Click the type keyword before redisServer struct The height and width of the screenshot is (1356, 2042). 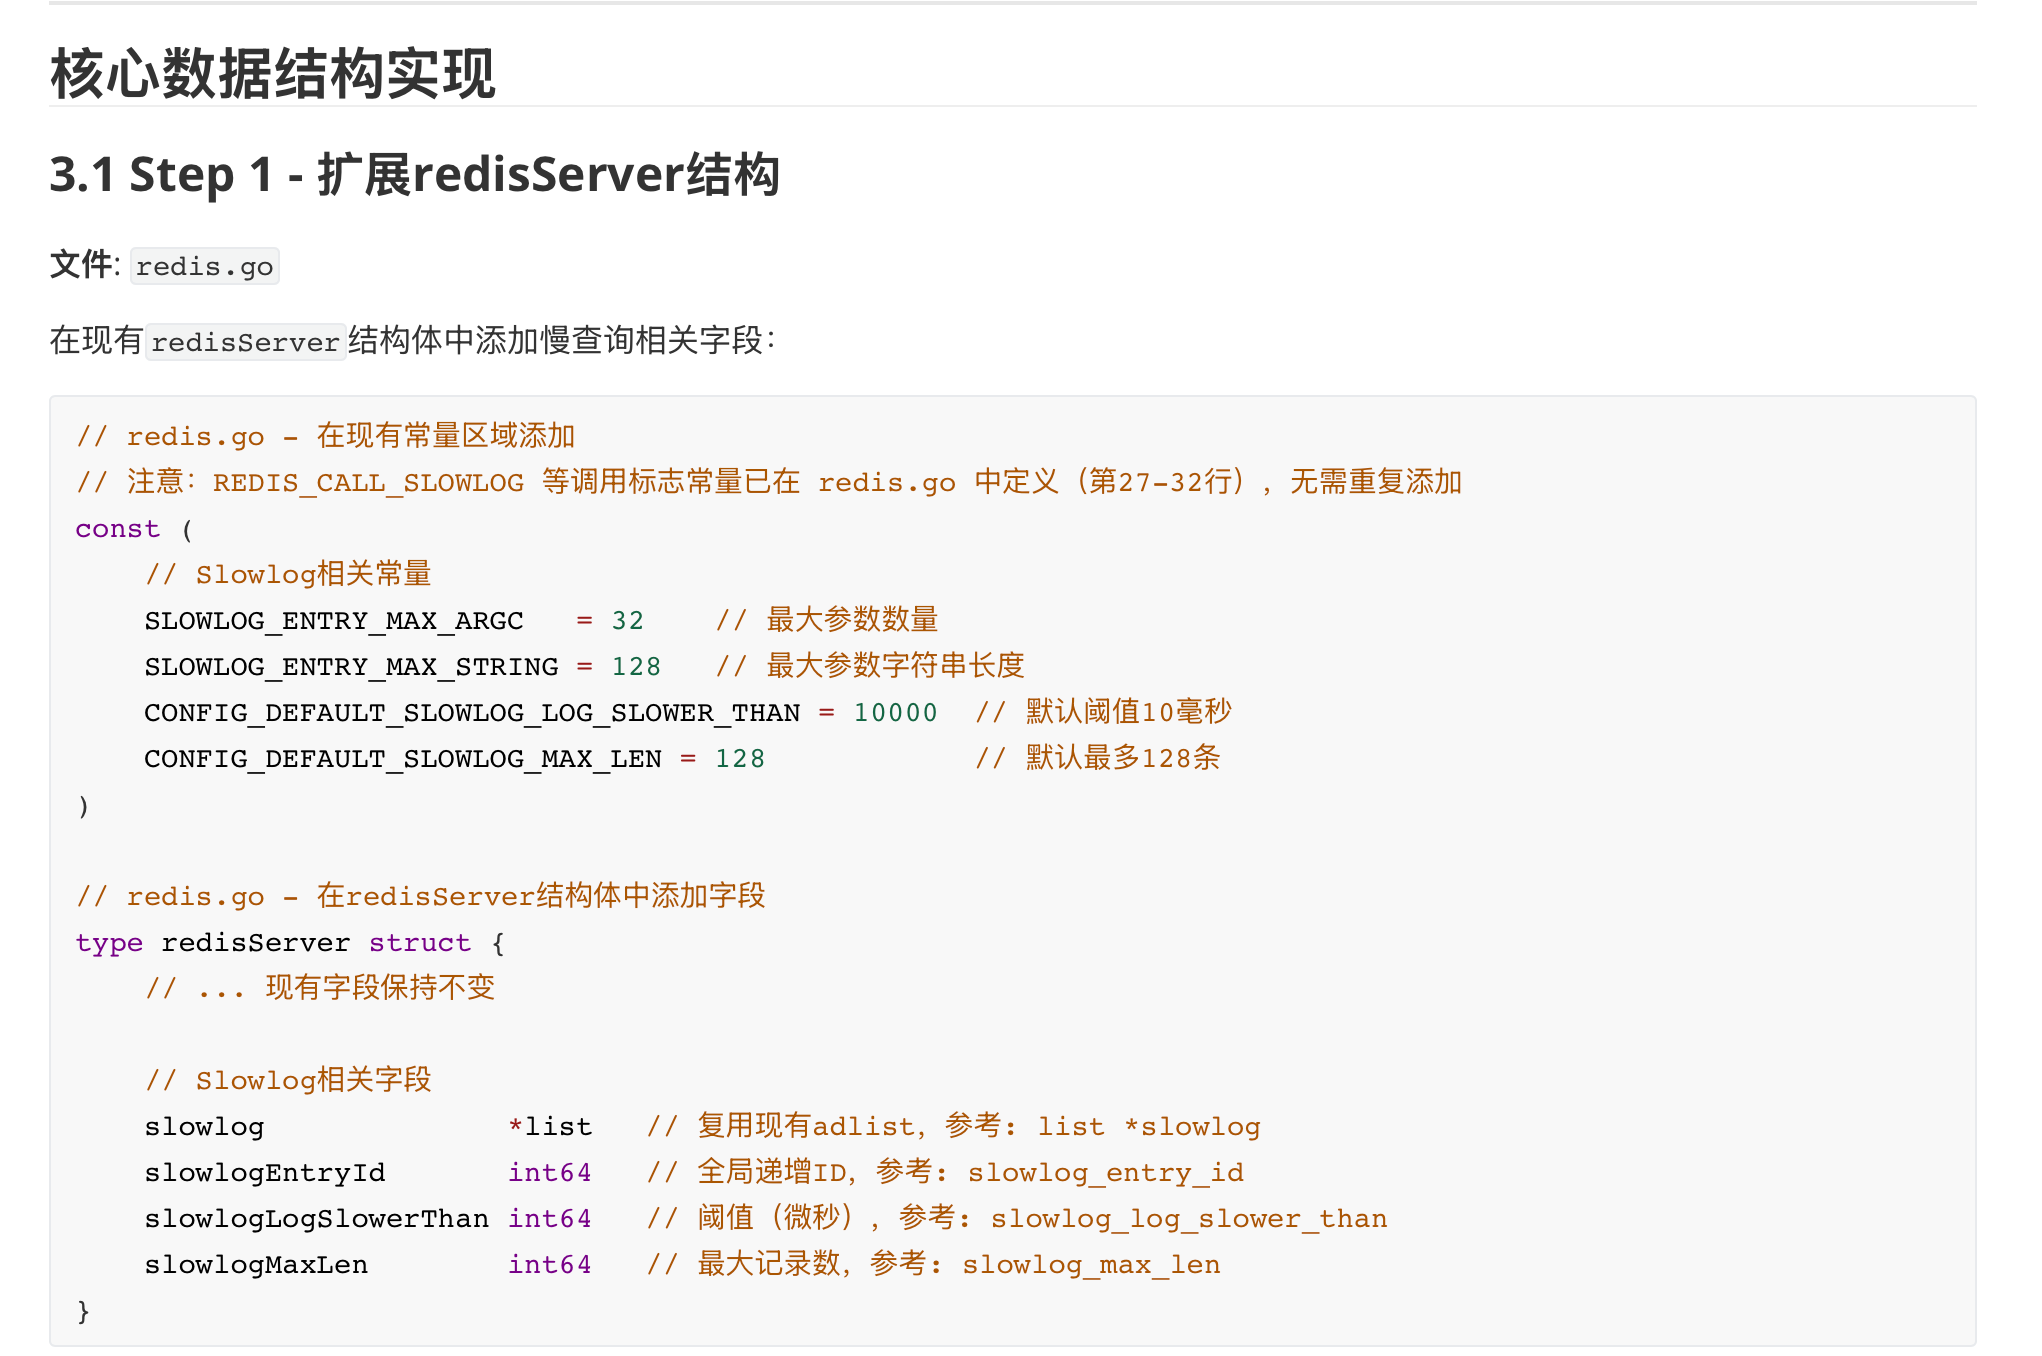coord(109,943)
